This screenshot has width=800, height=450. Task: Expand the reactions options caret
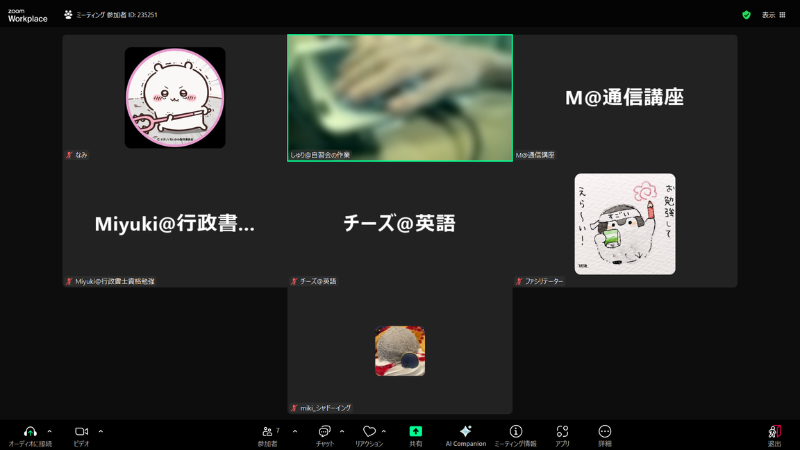[x=384, y=432]
